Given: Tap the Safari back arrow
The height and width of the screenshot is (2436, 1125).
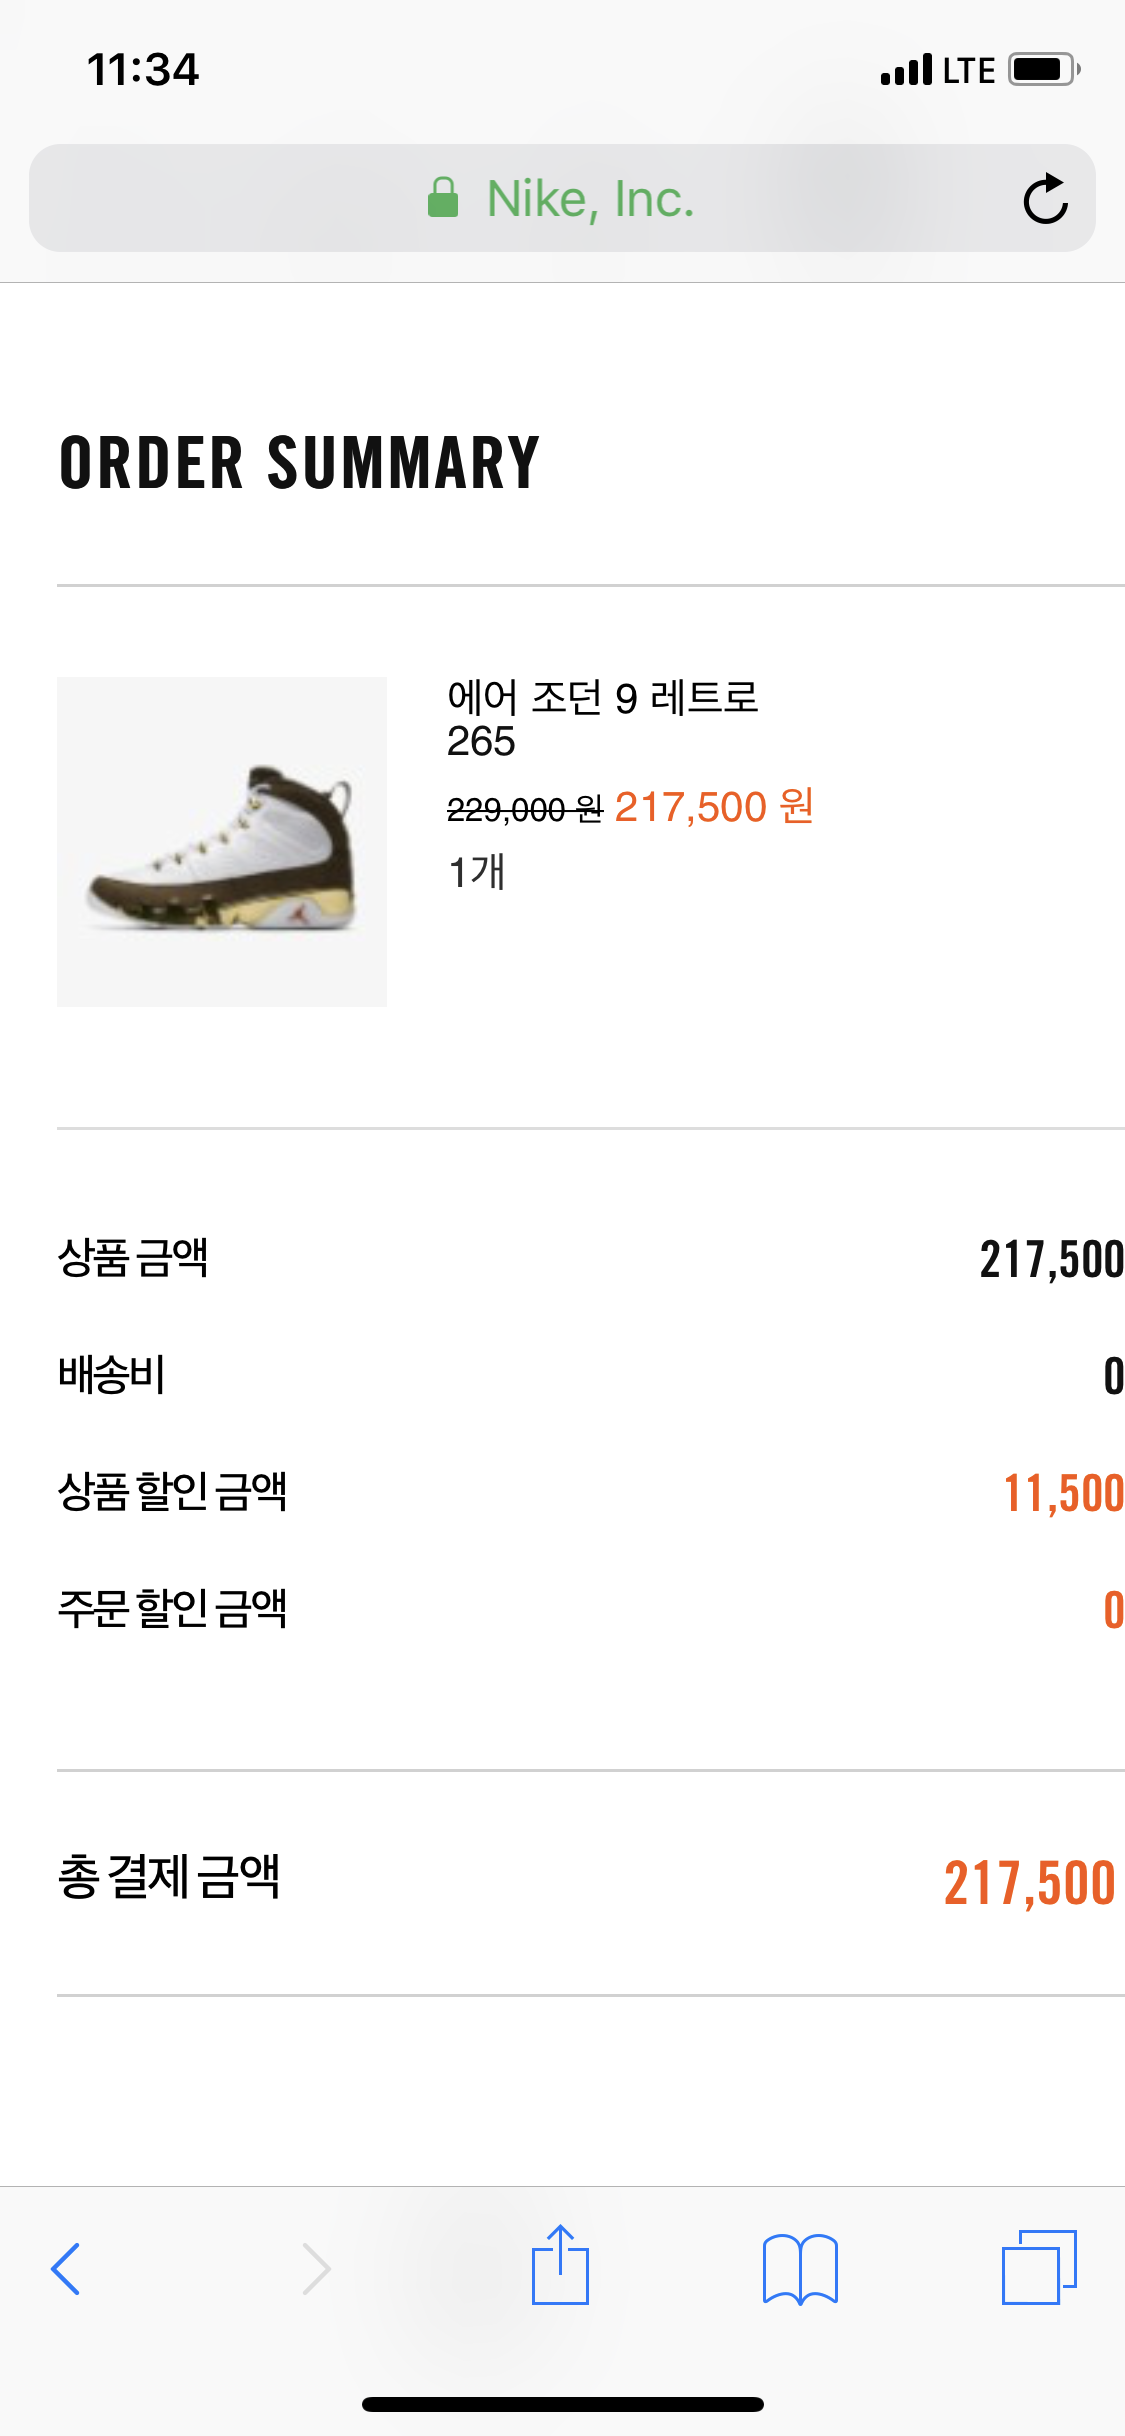Looking at the screenshot, I should pos(66,2268).
